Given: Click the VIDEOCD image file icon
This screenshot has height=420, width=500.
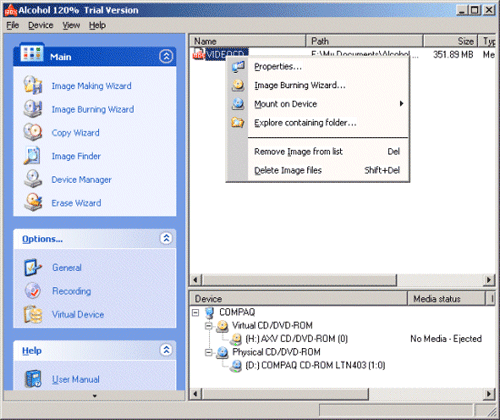Looking at the screenshot, I should click(x=198, y=54).
